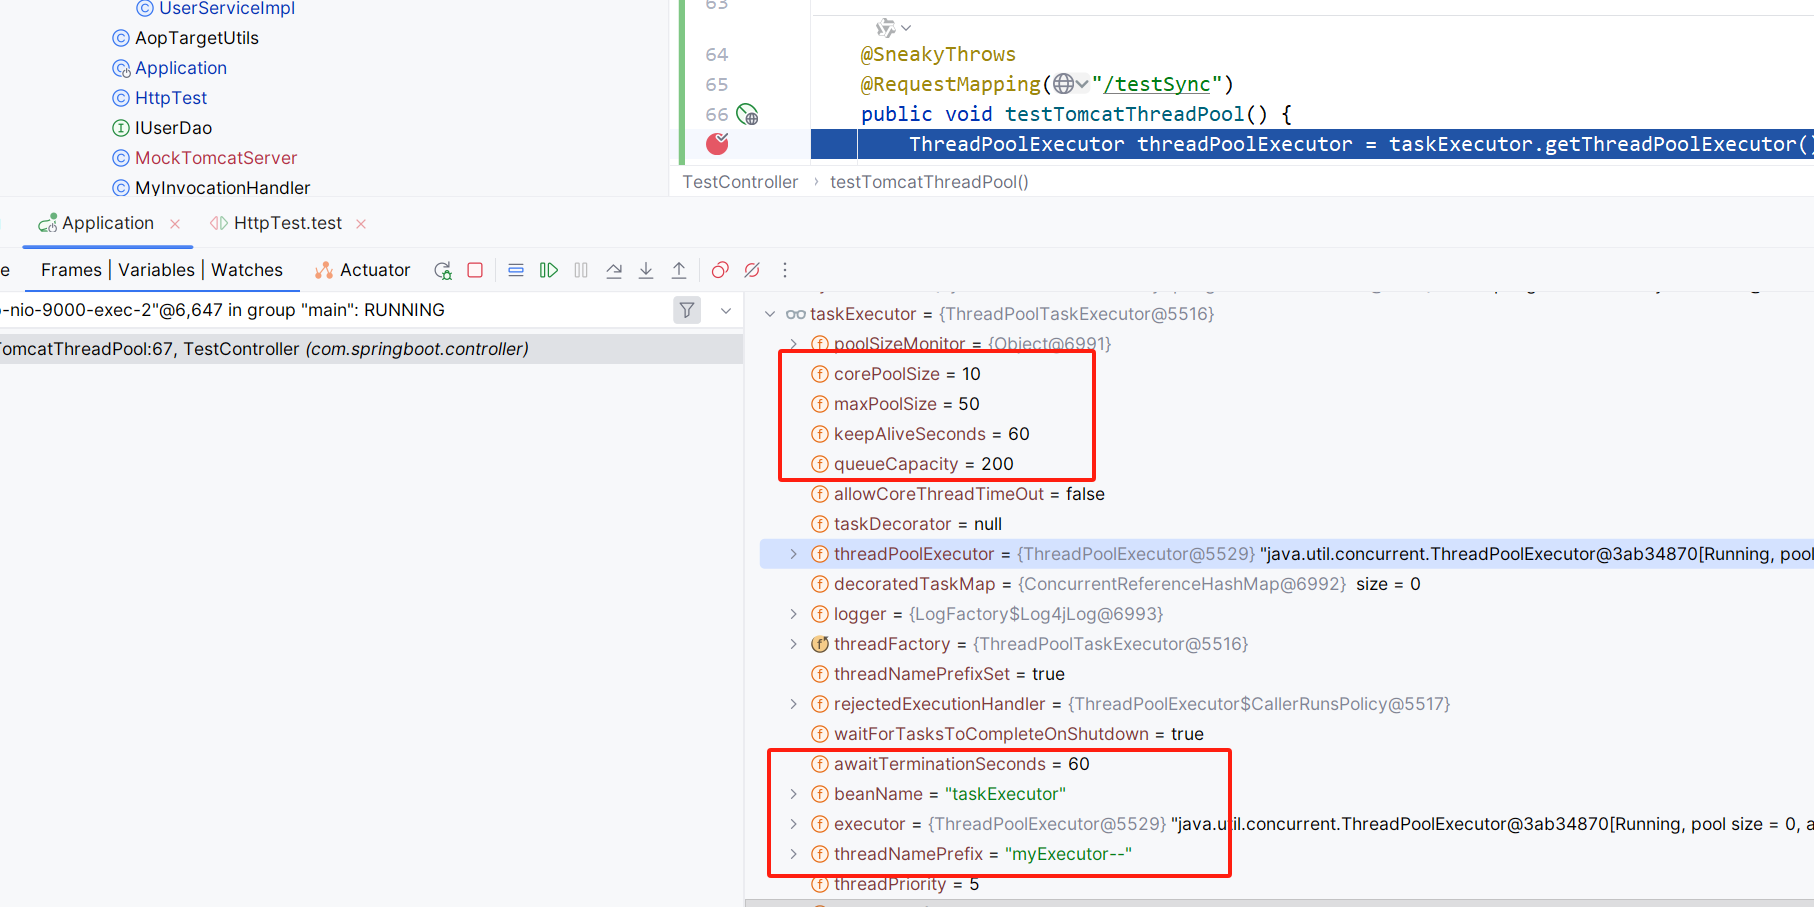Select the testTomcatThreadPool:67 stack frame
The width and height of the screenshot is (1814, 907).
(x=371, y=349)
